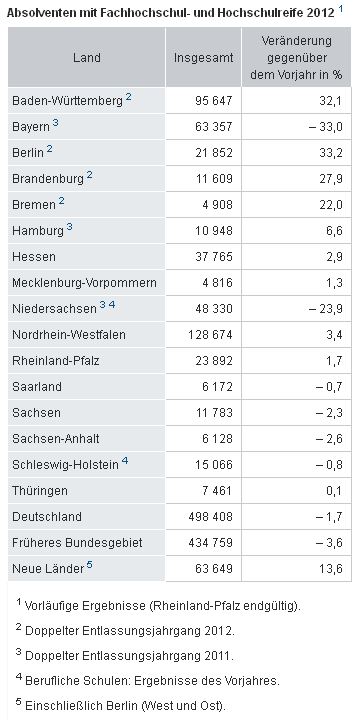
Task: Click footnote 2 next to Bremen
Action: pos(62,201)
